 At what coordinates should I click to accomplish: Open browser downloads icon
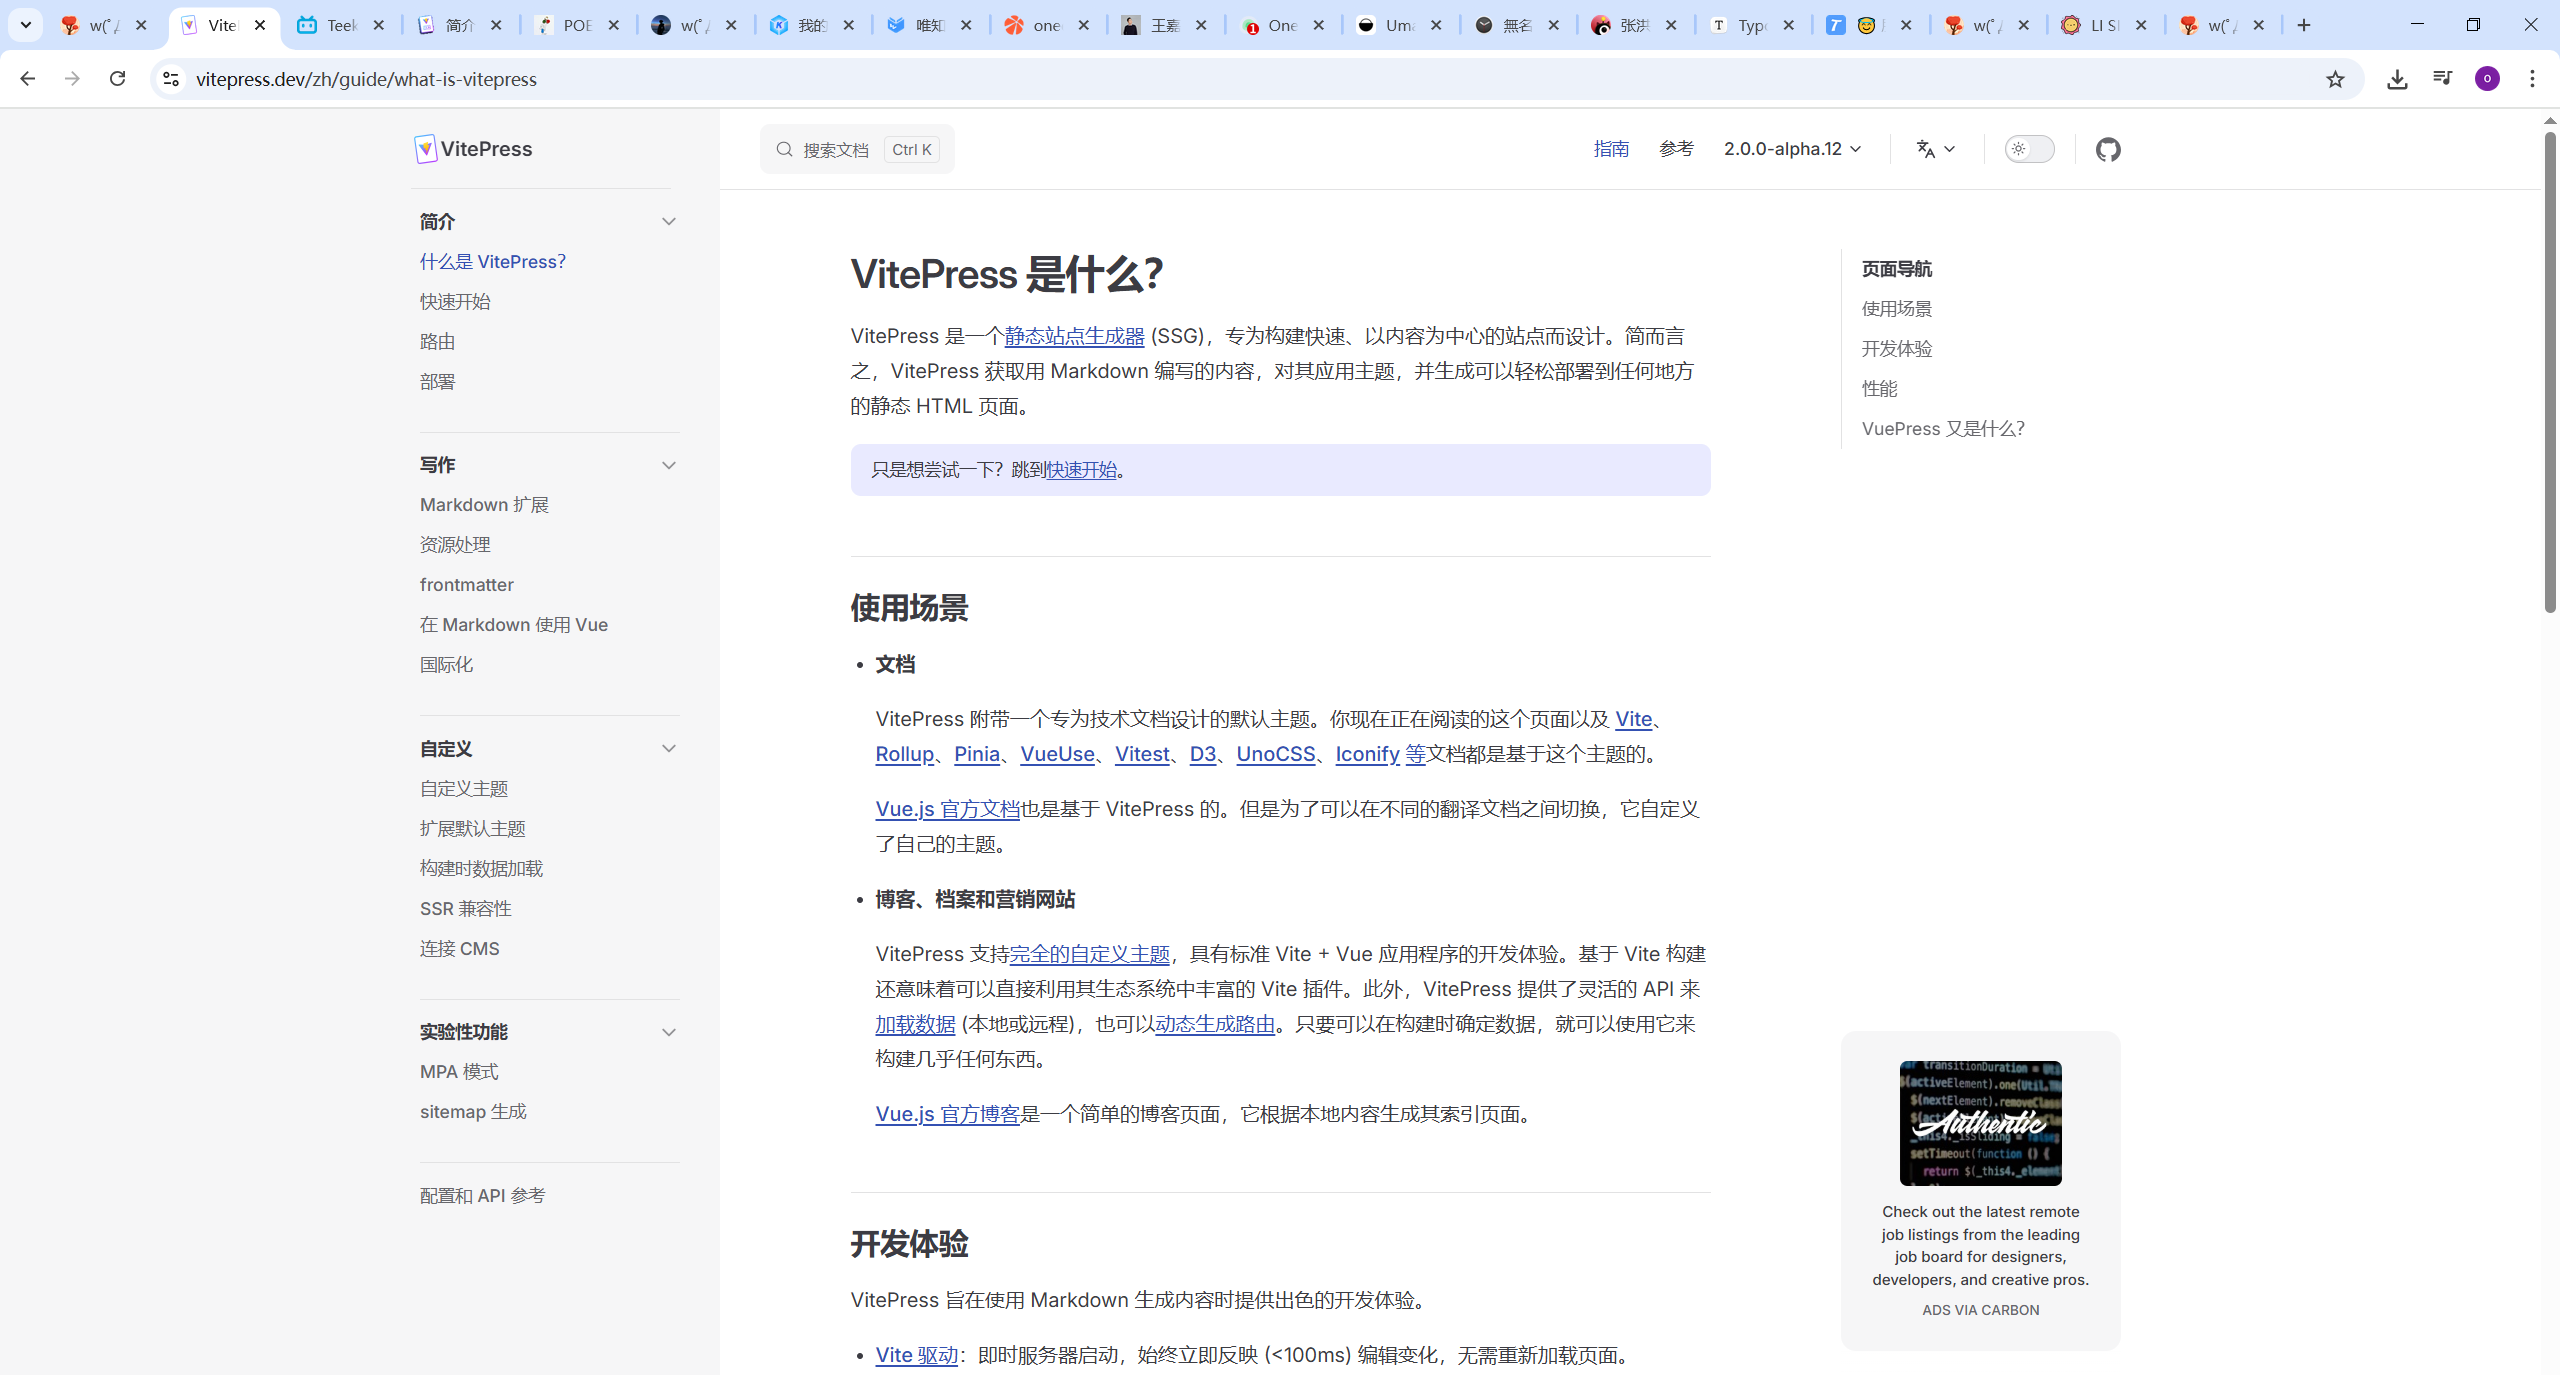pyautogui.click(x=2397, y=79)
